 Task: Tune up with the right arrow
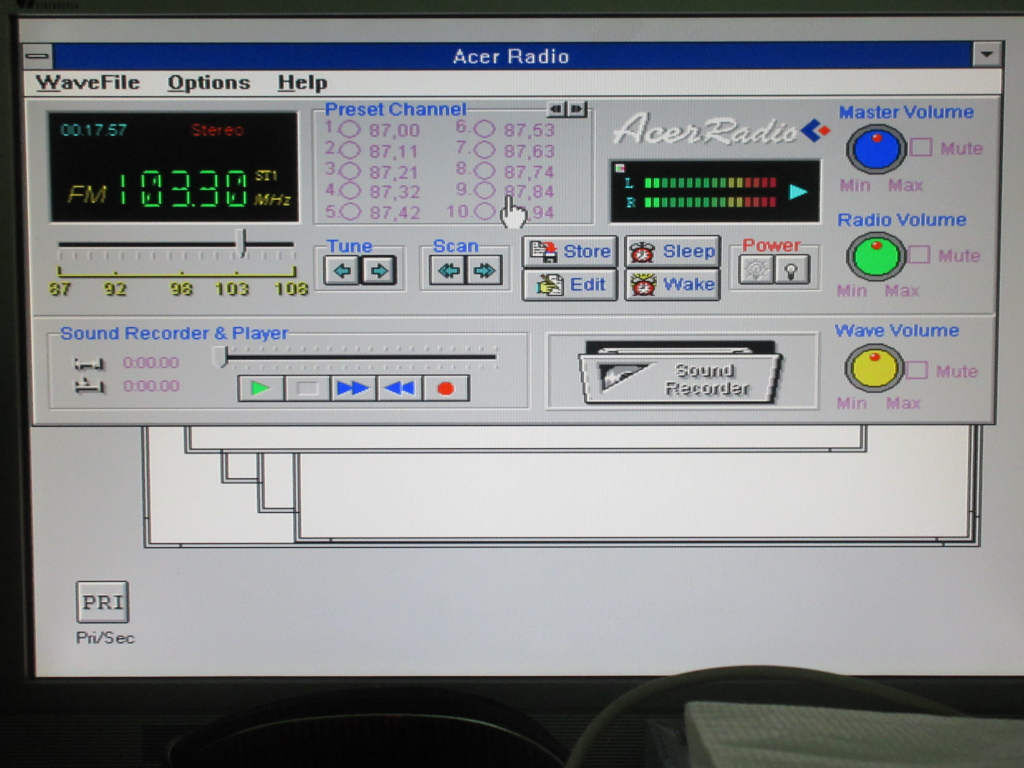[x=379, y=270]
